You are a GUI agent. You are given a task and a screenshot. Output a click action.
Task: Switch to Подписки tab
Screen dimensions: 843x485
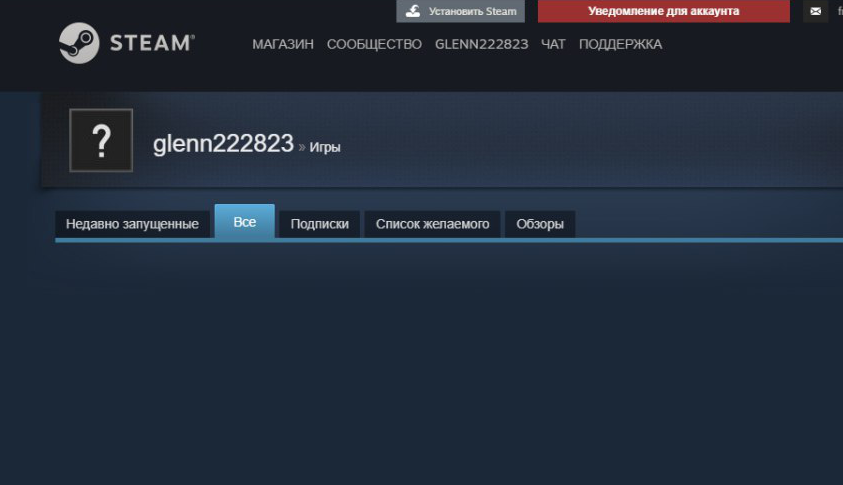click(319, 224)
